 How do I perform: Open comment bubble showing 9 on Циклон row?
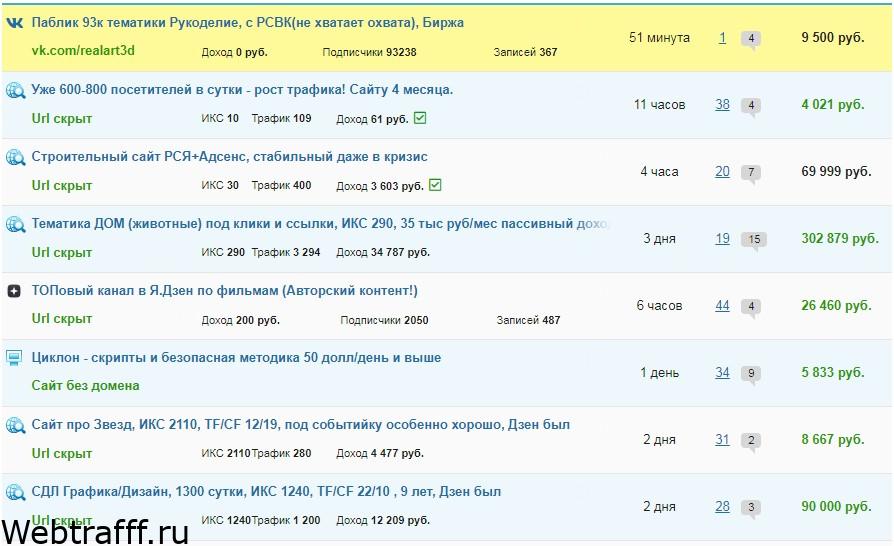pos(751,374)
